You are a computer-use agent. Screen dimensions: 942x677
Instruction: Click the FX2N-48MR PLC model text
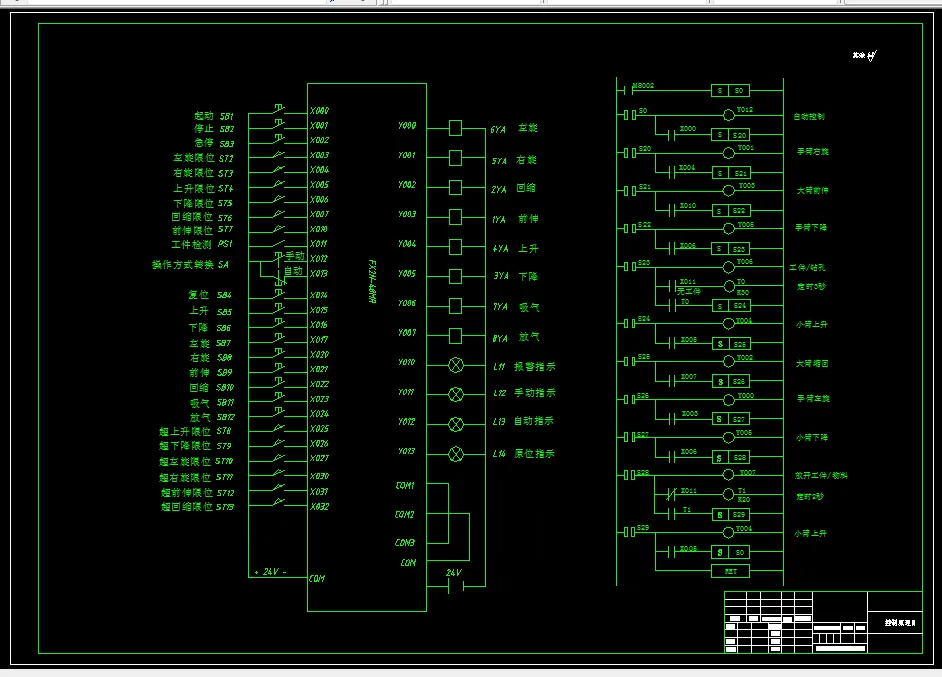(x=372, y=281)
